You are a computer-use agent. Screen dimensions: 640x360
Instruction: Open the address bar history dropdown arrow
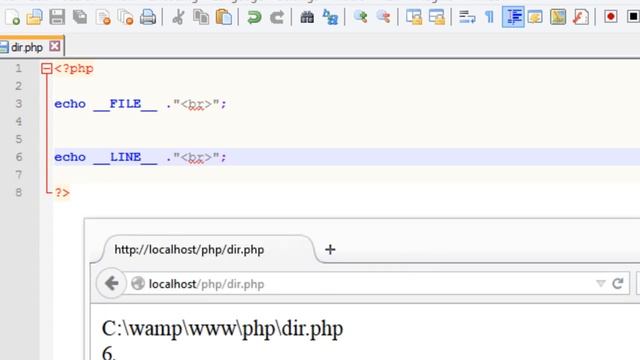click(x=600, y=283)
